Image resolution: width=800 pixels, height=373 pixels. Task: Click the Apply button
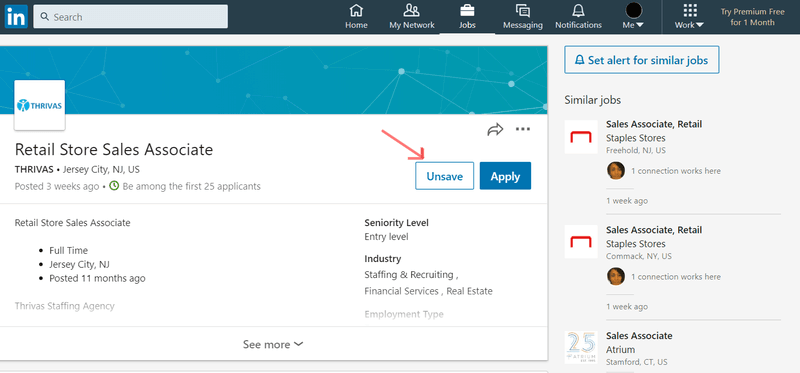coord(505,176)
